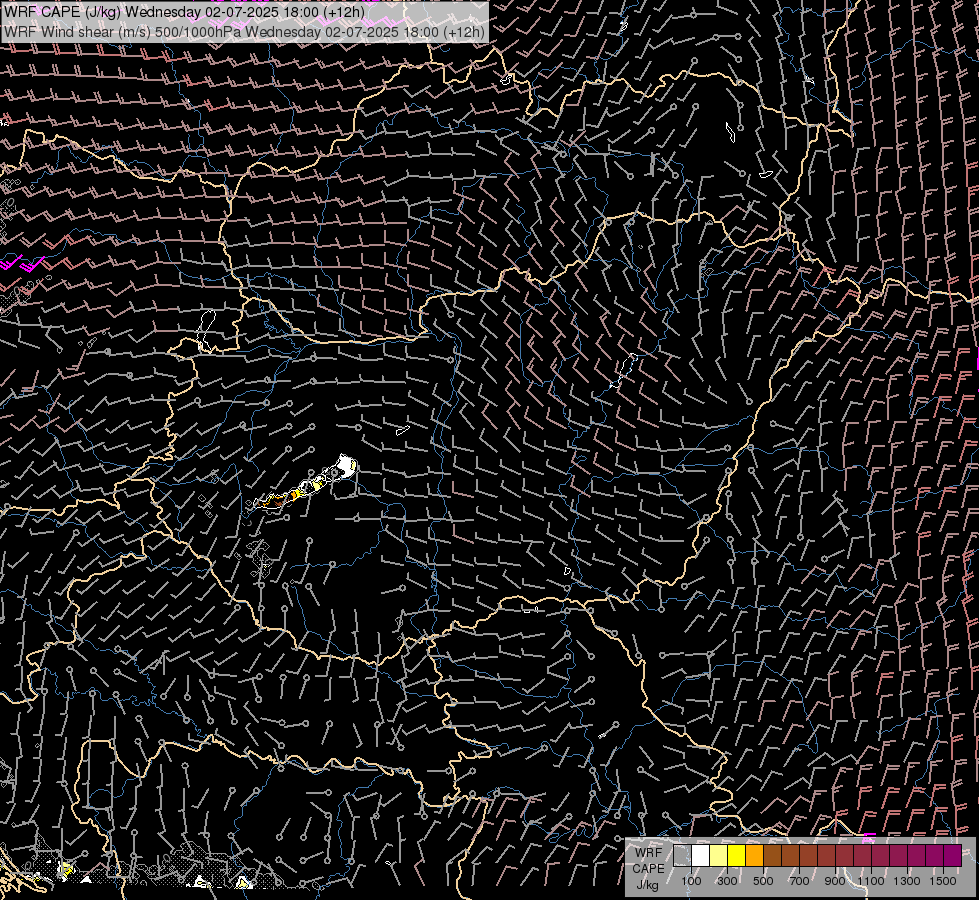
Task: Select the orange CAPE legend swatch
Action: pos(754,856)
